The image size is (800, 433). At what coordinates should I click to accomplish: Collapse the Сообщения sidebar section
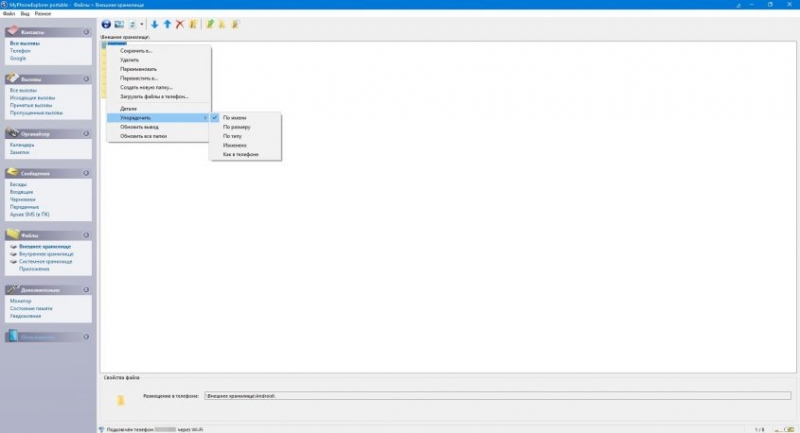(86, 173)
